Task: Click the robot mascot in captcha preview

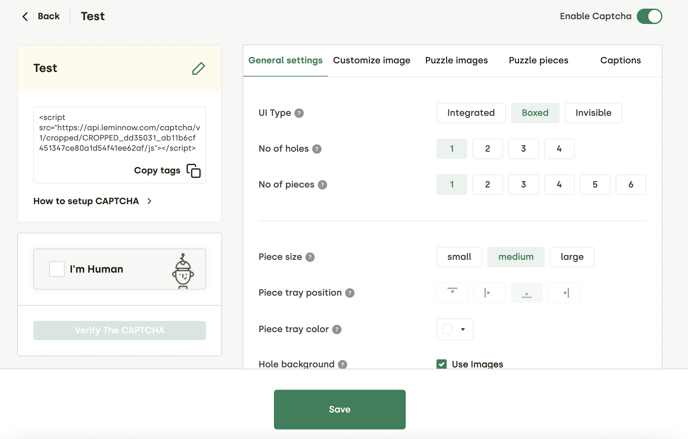Action: (183, 271)
